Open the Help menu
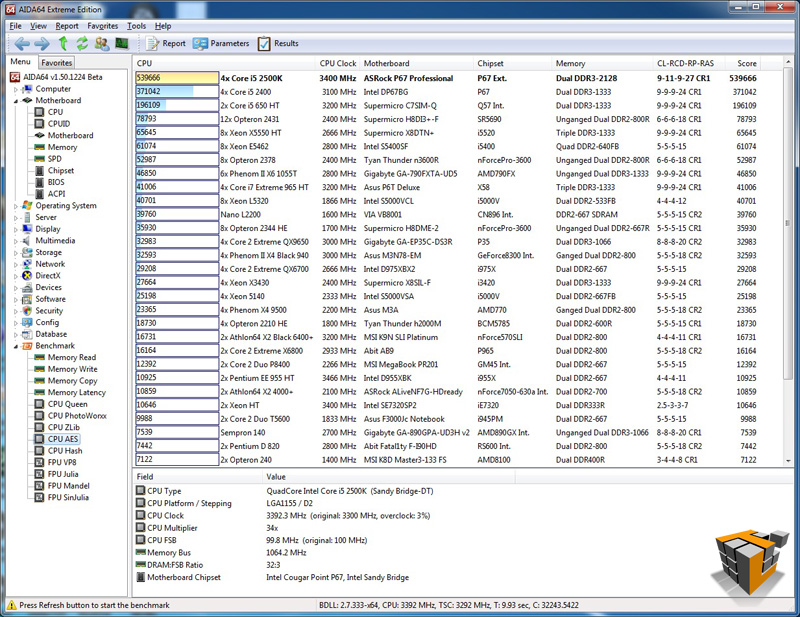The width and height of the screenshot is (800, 617). pyautogui.click(x=163, y=26)
